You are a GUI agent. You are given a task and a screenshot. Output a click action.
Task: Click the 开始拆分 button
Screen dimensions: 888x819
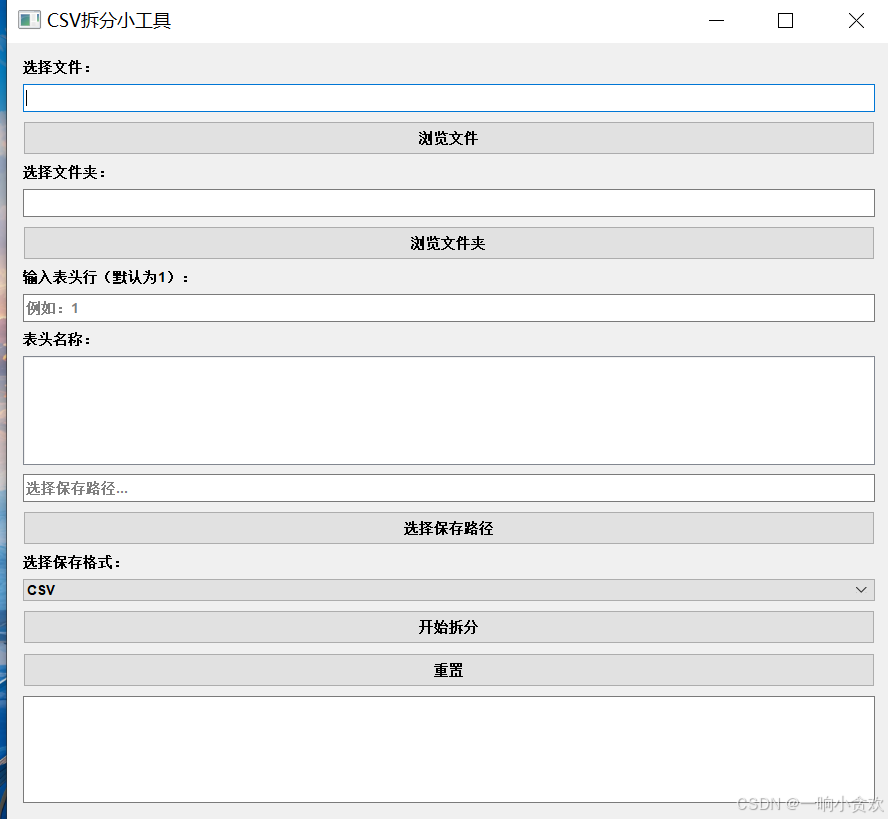tap(449, 627)
